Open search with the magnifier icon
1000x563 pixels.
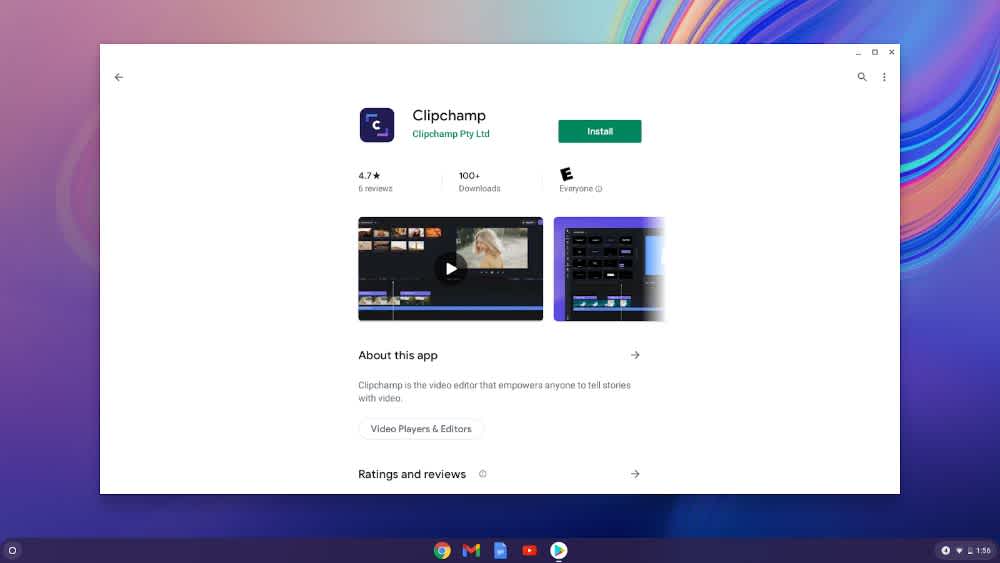(x=862, y=77)
